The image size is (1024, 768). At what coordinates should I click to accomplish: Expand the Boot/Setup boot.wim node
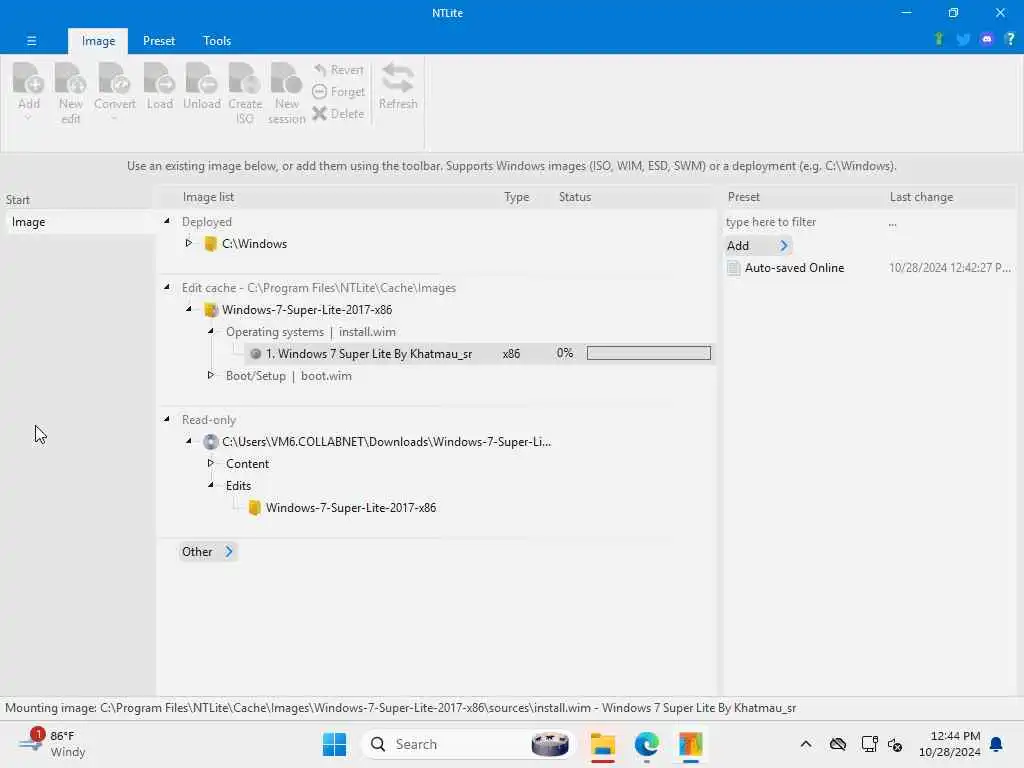(x=211, y=375)
